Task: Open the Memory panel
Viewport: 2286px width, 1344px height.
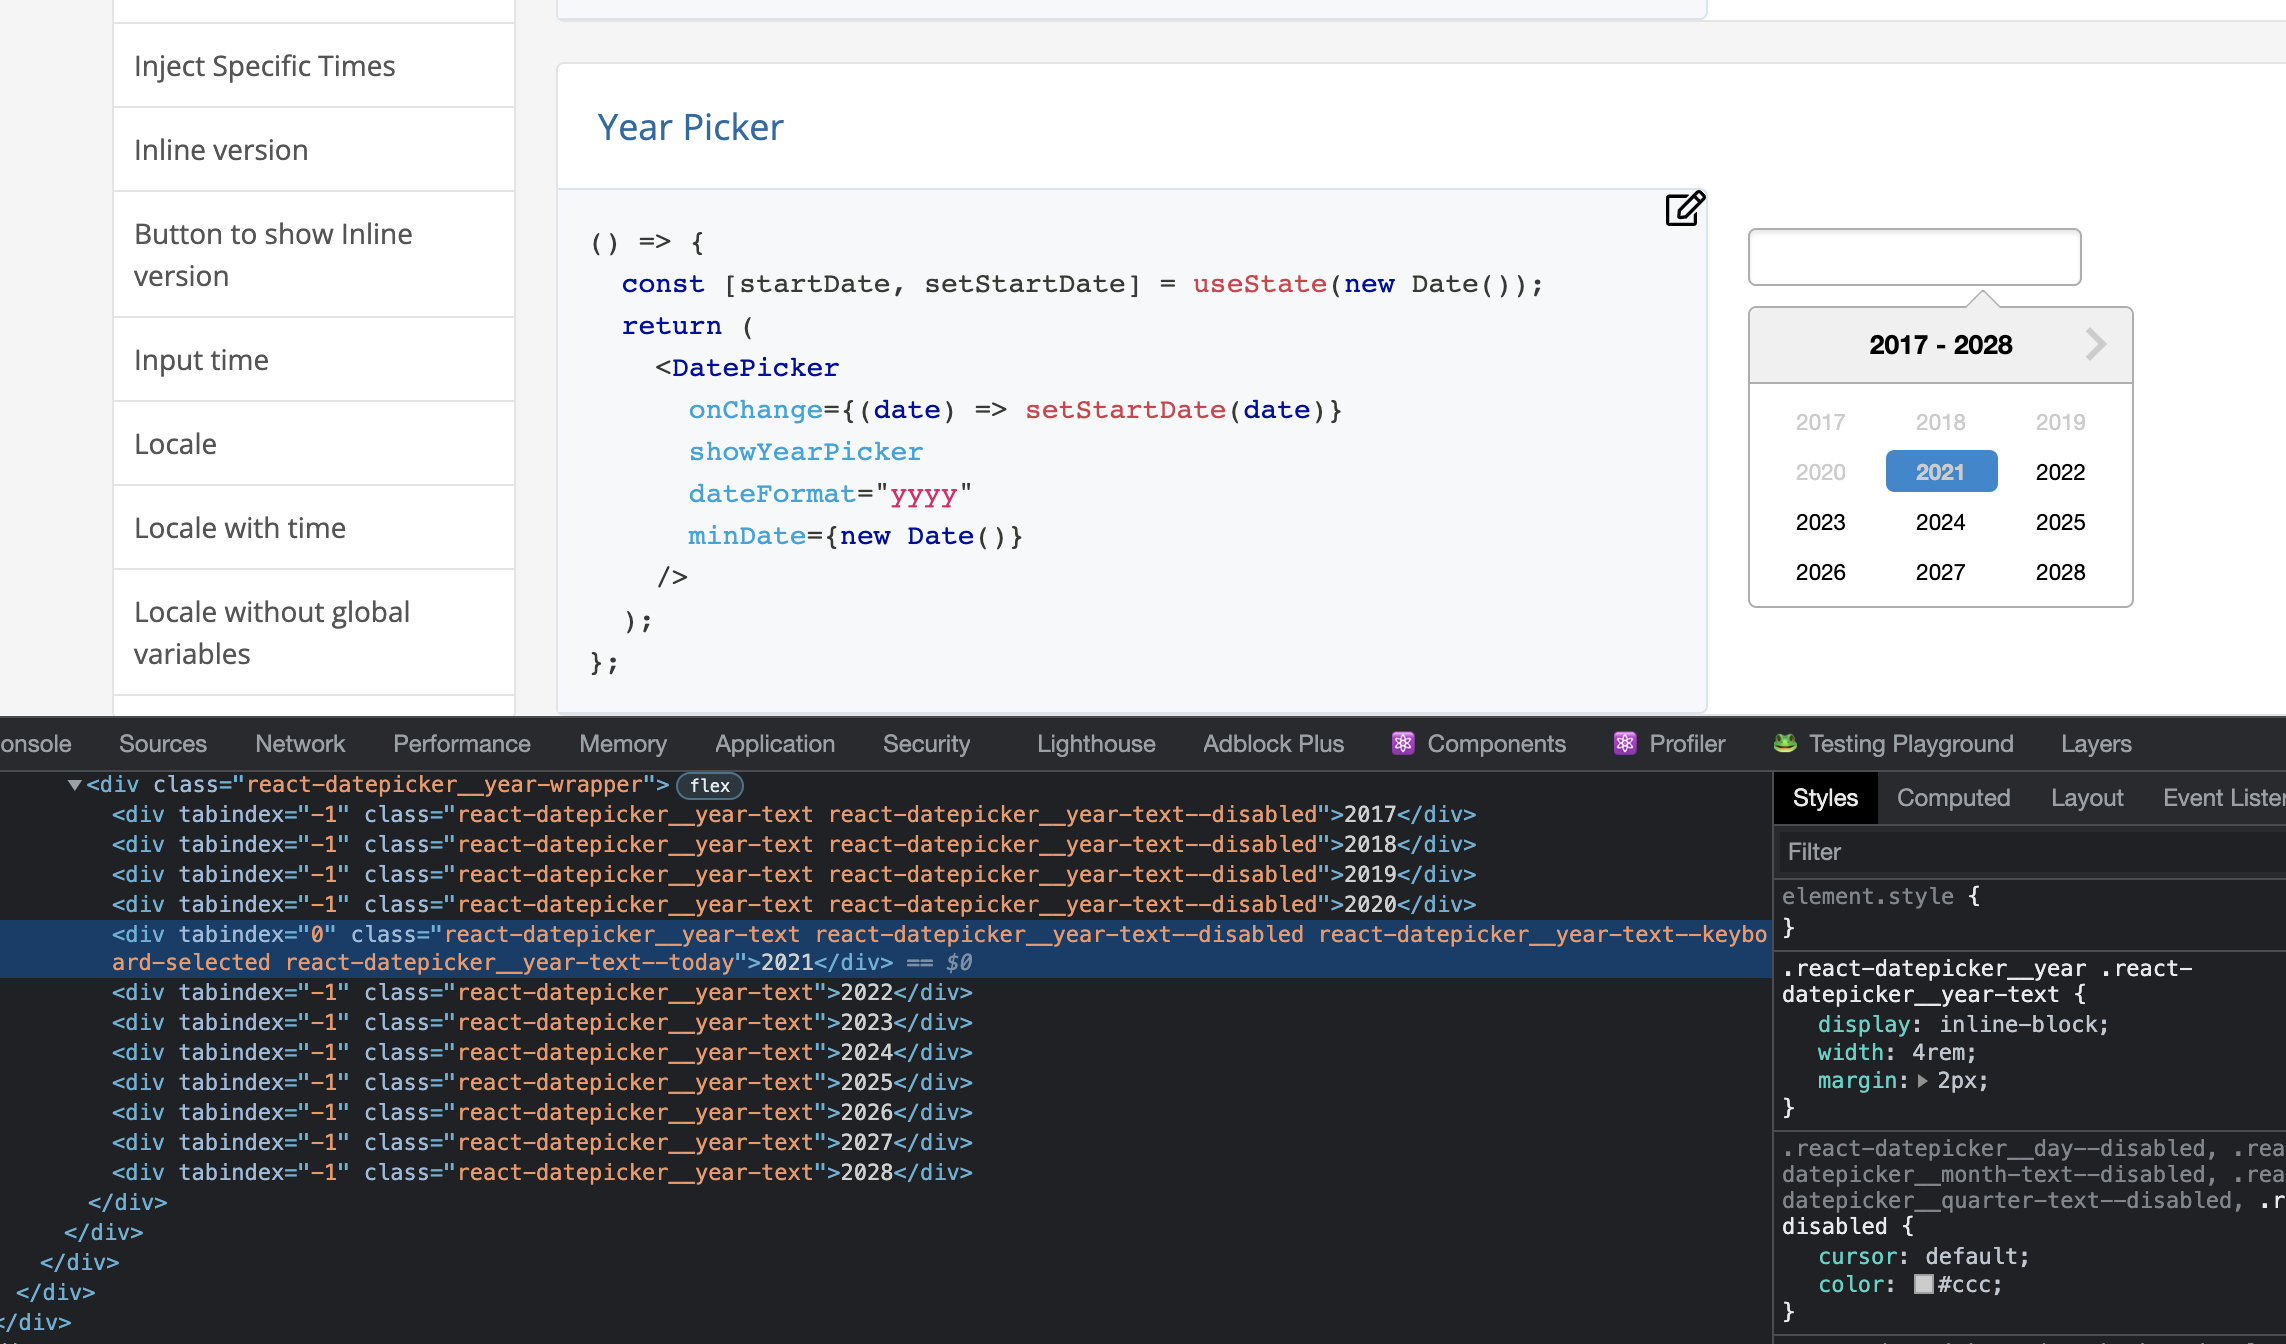Action: tap(622, 744)
